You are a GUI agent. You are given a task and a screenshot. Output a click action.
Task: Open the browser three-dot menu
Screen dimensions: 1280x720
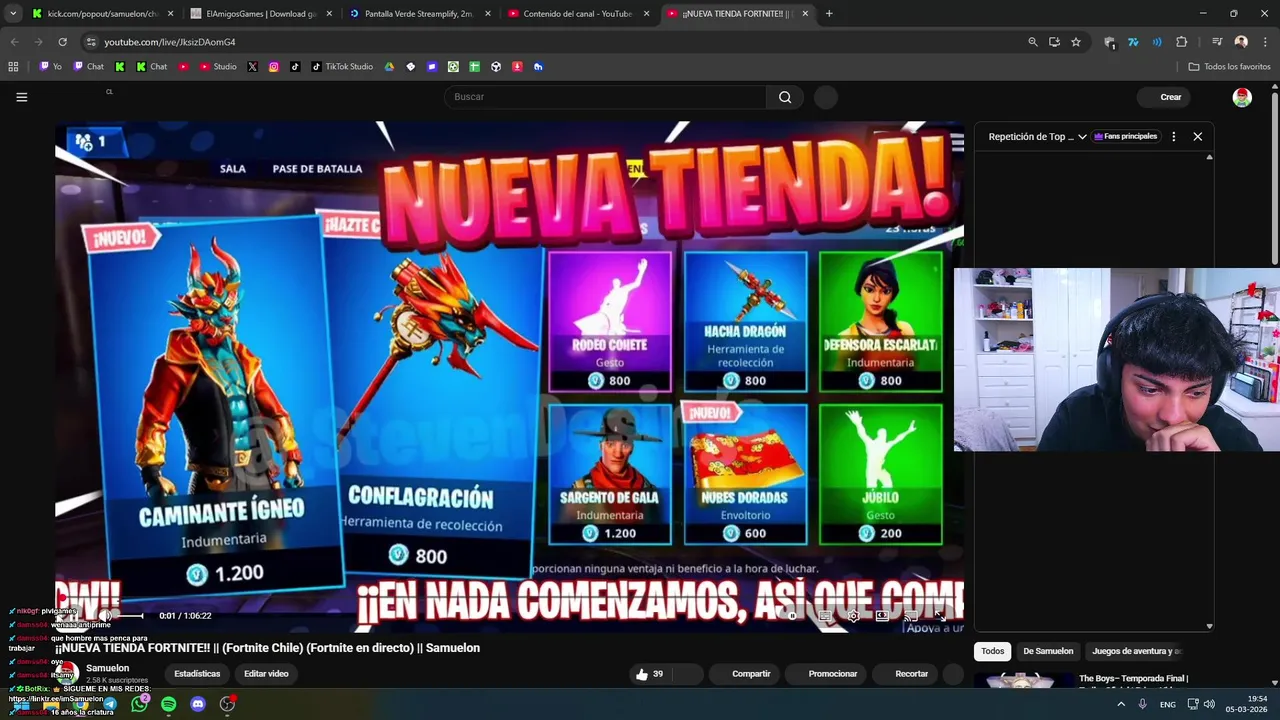(1265, 42)
